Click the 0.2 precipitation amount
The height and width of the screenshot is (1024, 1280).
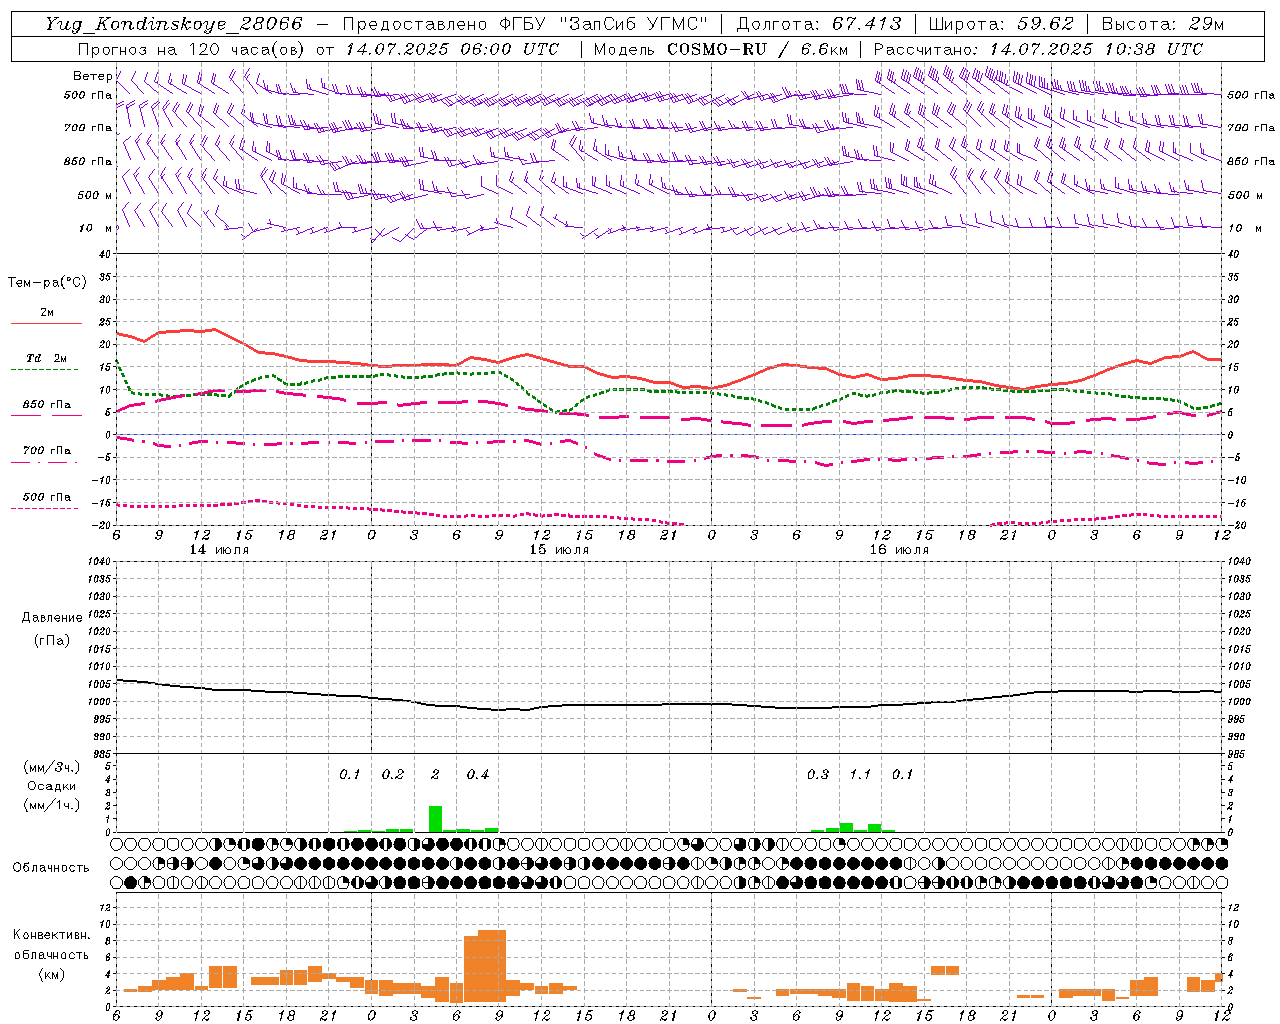coord(393,774)
